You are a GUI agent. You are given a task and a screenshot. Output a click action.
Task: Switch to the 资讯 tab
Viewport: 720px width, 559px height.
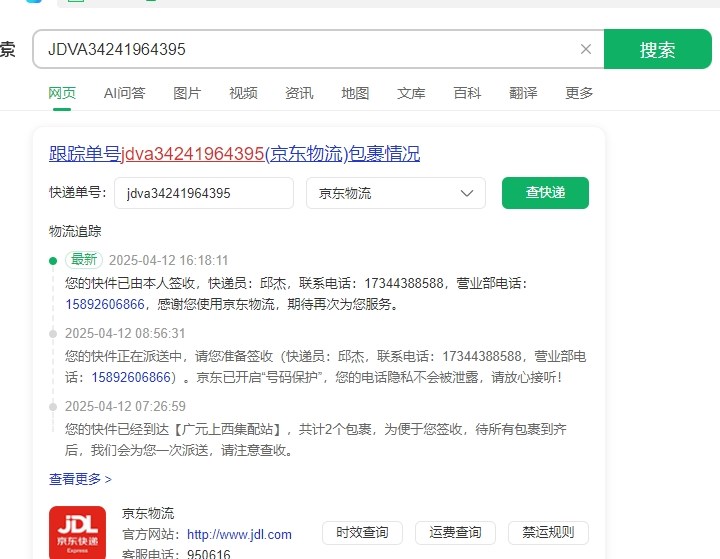pos(299,93)
